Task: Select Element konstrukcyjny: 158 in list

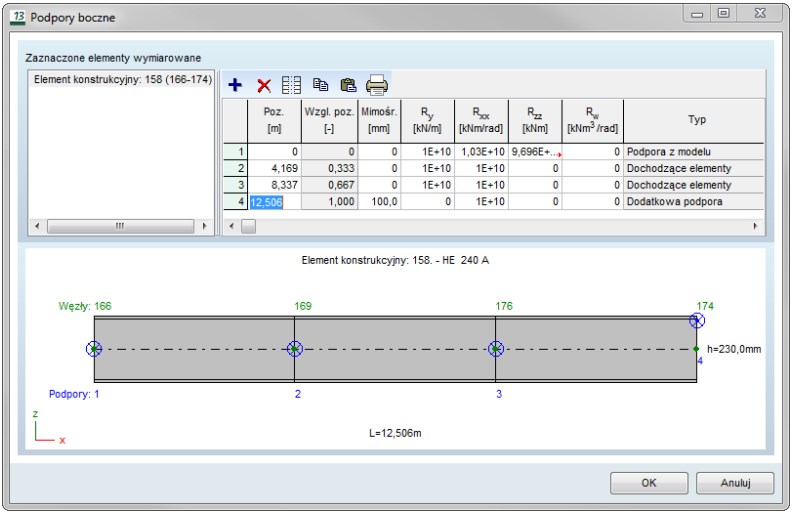Action: (x=122, y=79)
